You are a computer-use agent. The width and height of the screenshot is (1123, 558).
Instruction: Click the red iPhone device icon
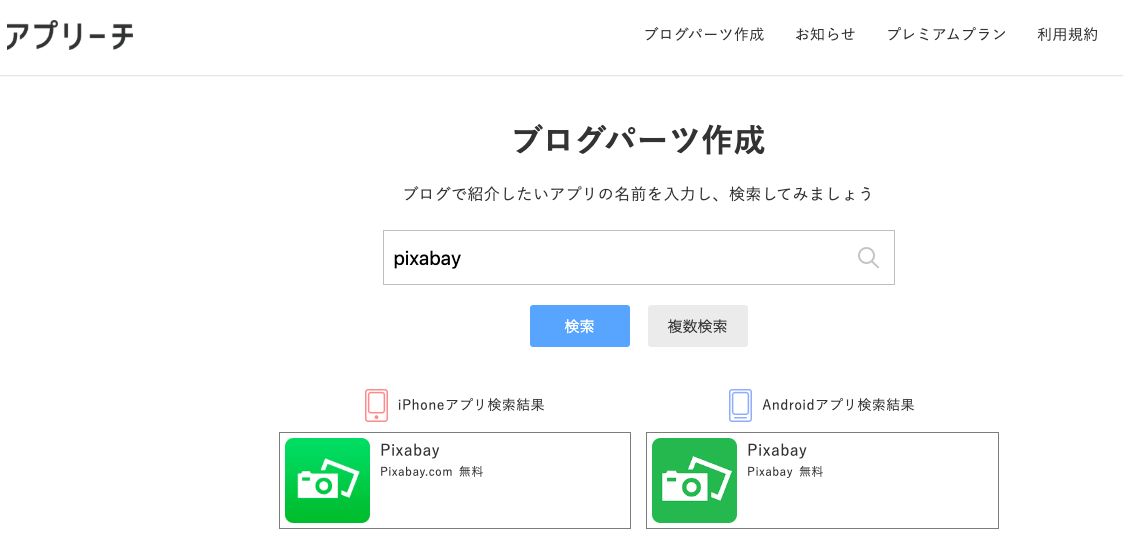pyautogui.click(x=376, y=405)
